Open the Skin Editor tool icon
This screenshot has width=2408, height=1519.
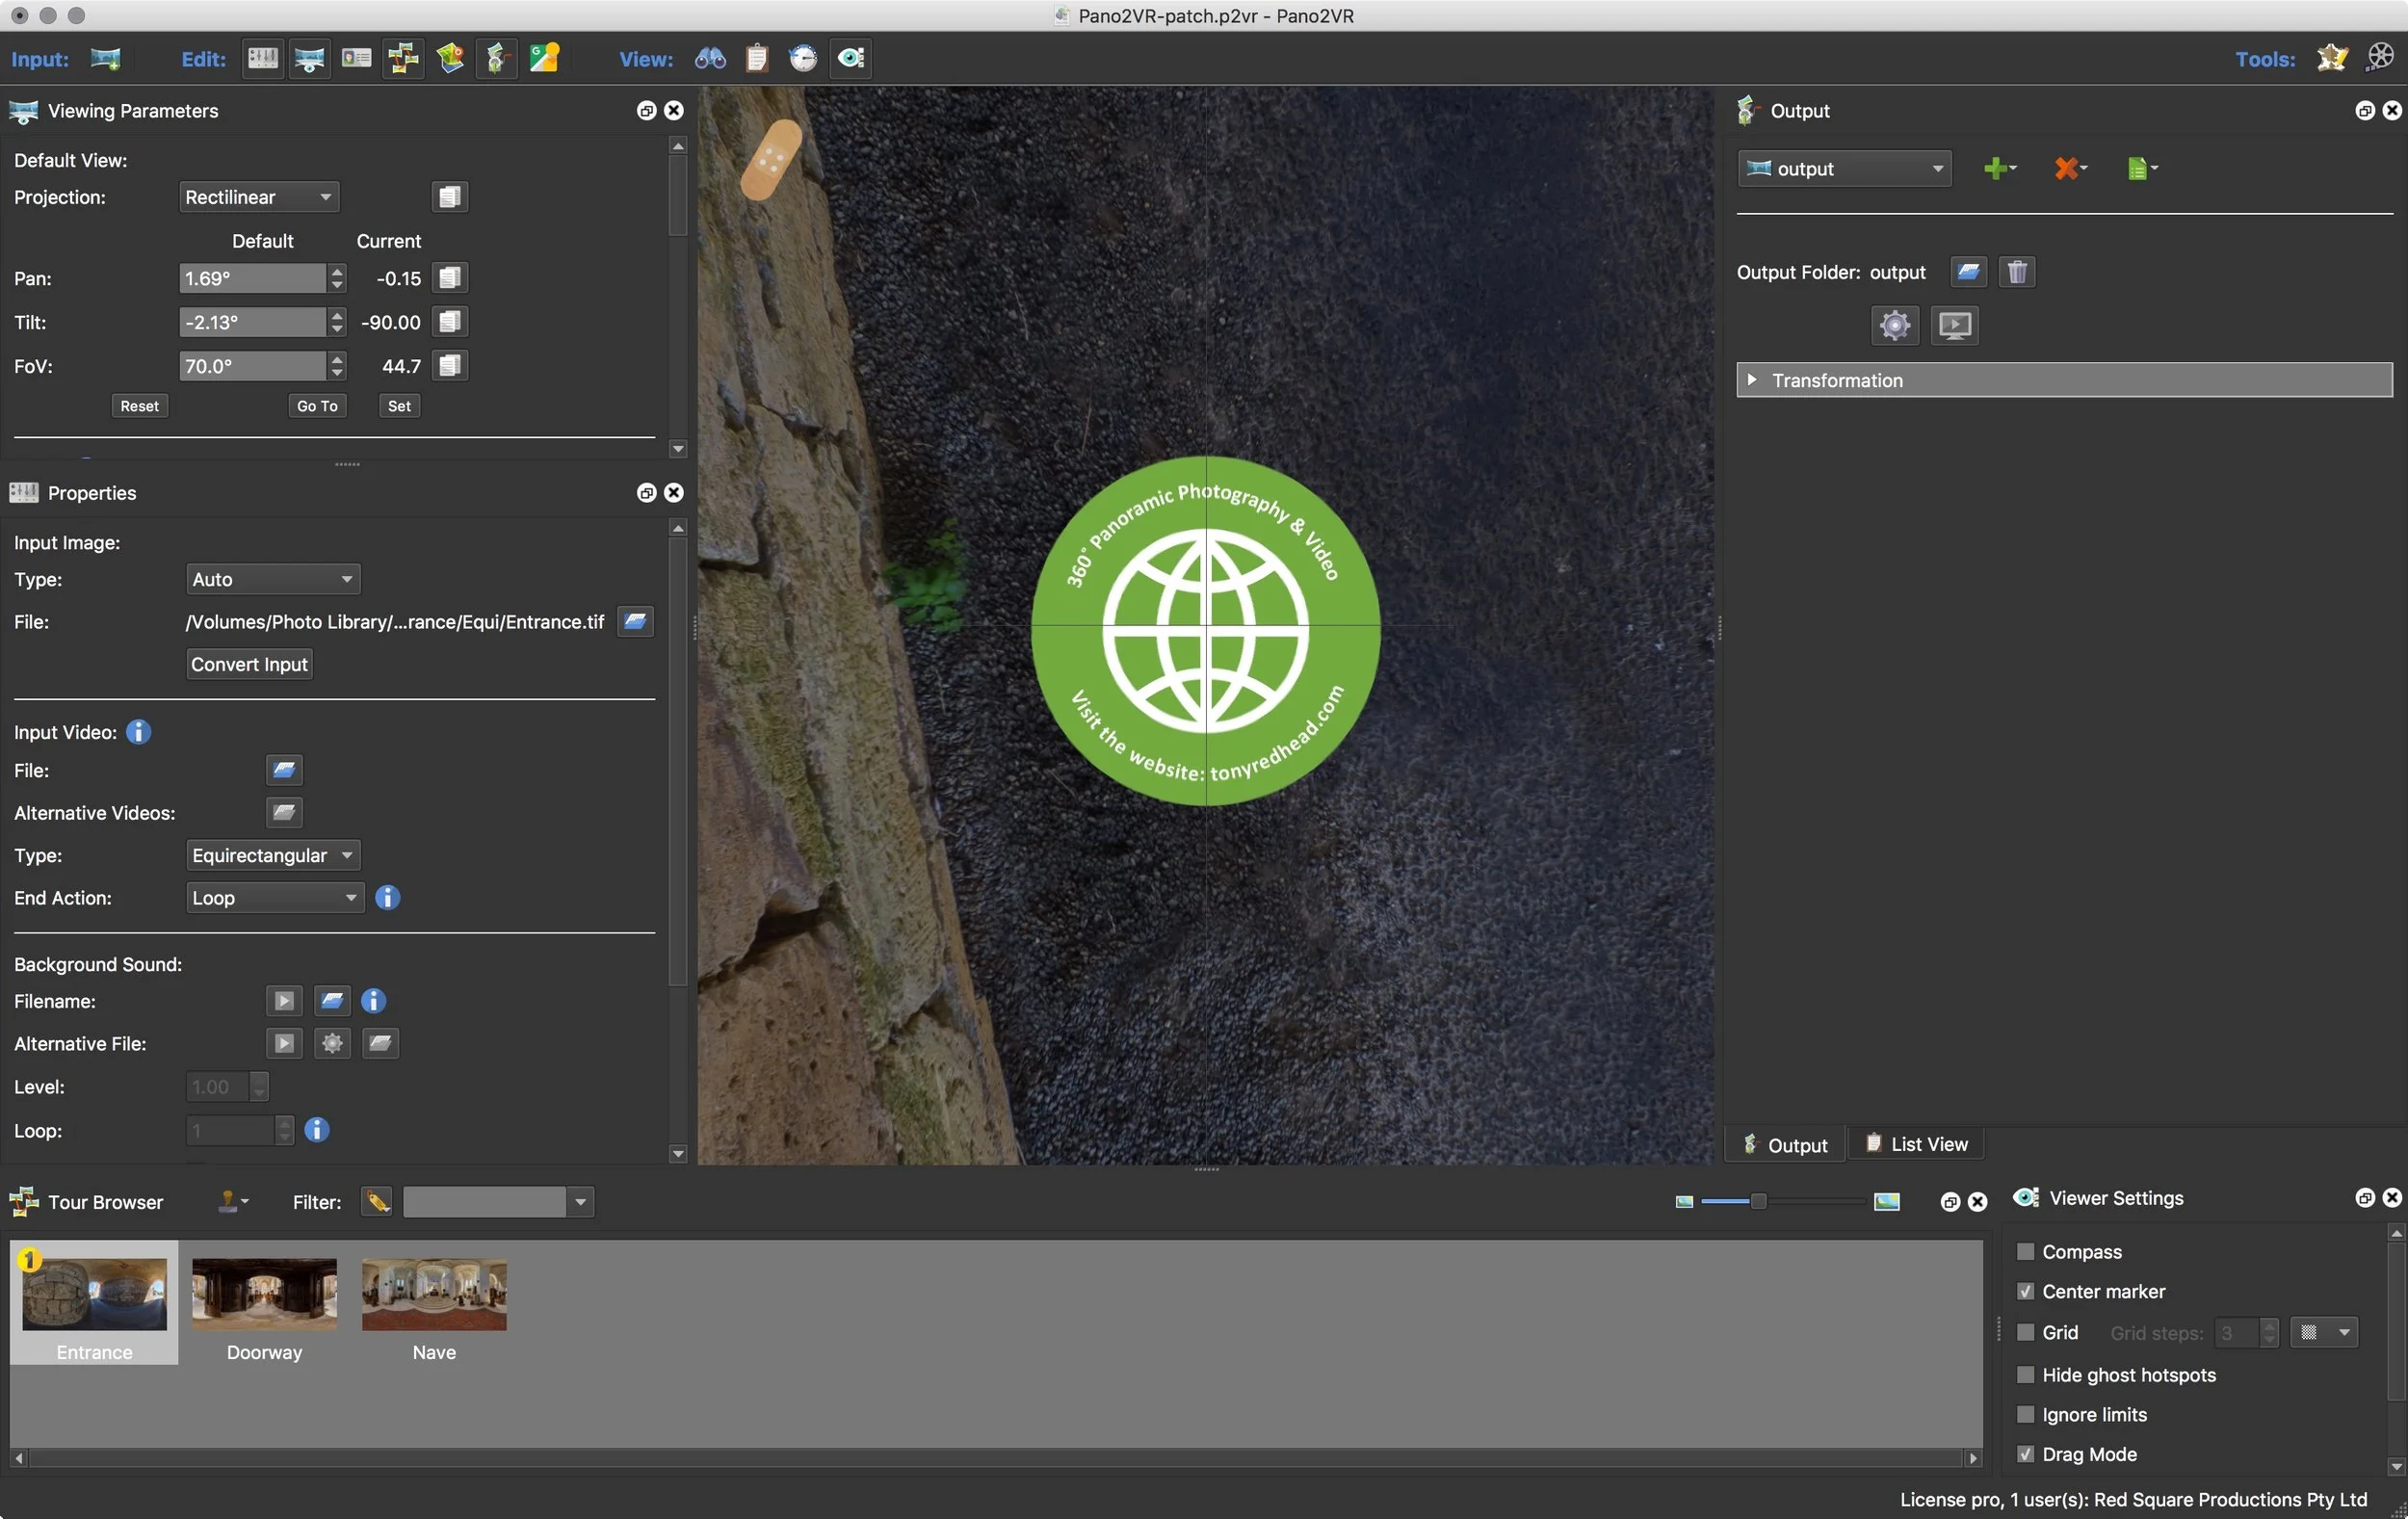pos(2332,58)
